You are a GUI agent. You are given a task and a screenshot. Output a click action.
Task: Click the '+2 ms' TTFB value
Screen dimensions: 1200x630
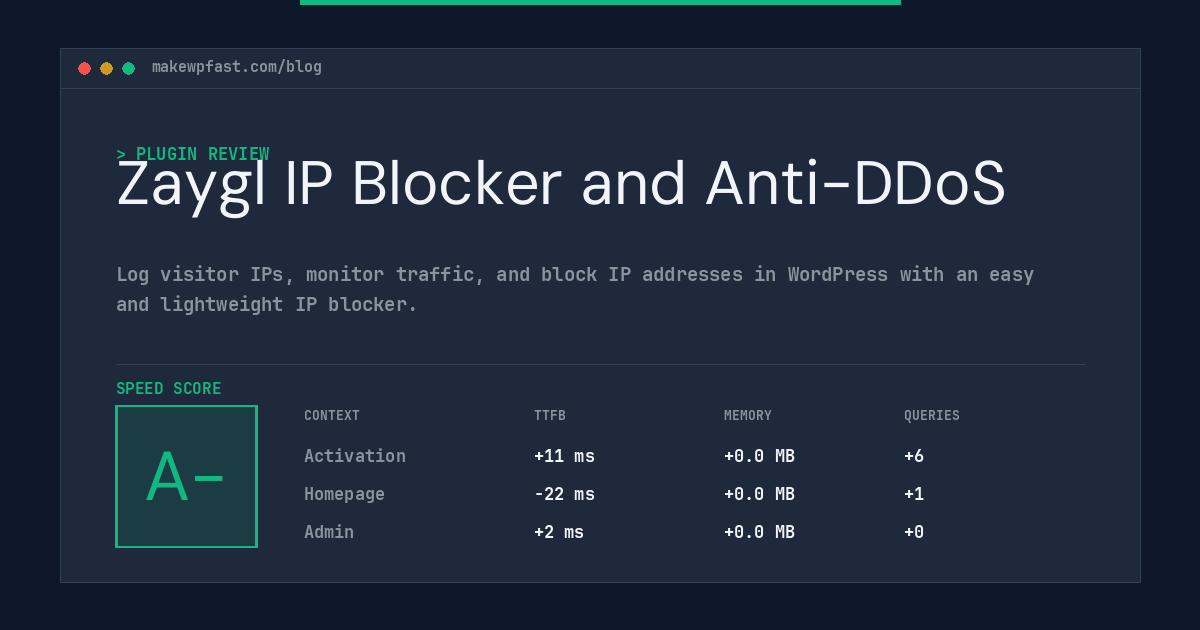click(x=559, y=532)
